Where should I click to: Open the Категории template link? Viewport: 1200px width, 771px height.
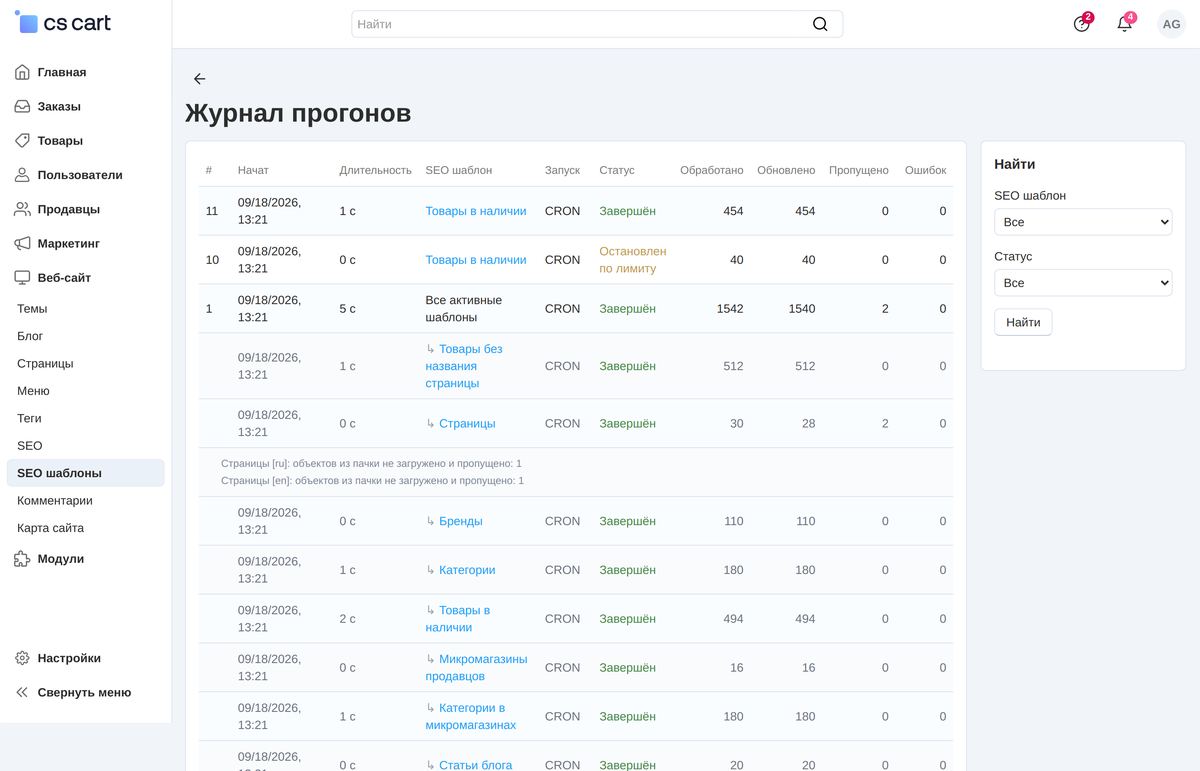point(467,570)
